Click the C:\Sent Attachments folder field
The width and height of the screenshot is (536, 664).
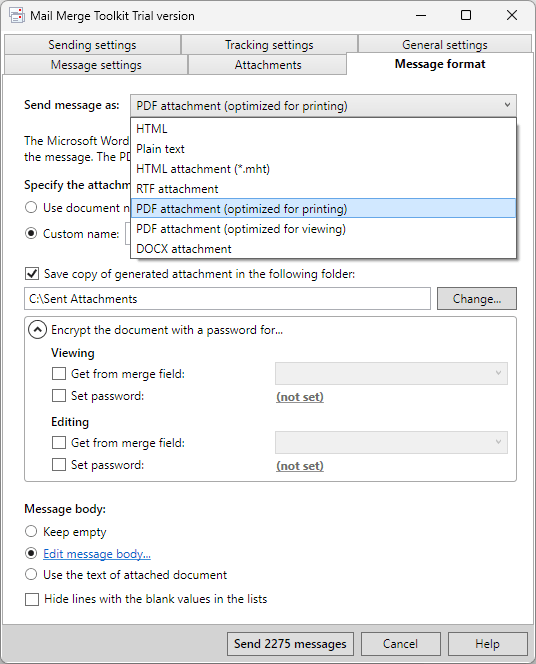pos(227,299)
